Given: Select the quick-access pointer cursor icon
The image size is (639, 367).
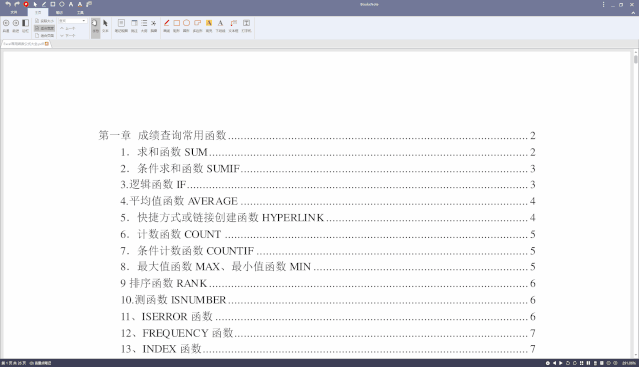Looking at the screenshot, I should click(x=35, y=4).
